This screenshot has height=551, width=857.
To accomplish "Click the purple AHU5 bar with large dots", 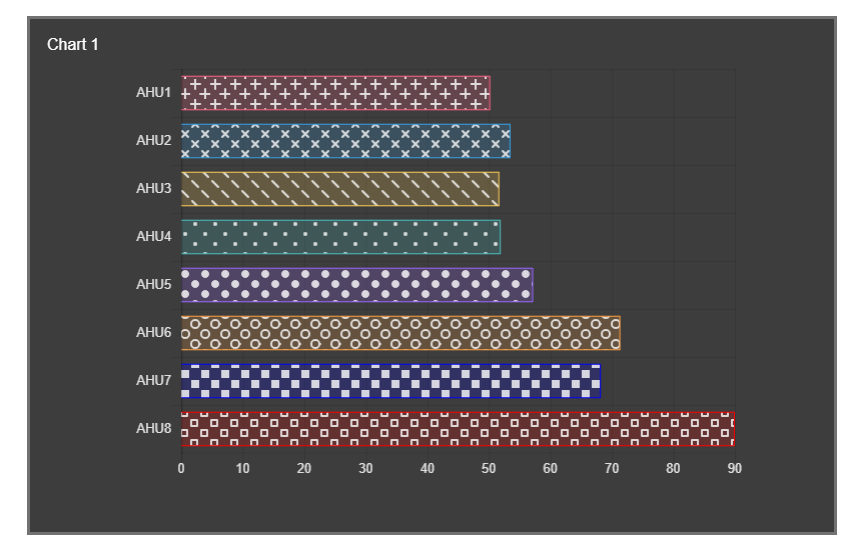I will 357,285.
